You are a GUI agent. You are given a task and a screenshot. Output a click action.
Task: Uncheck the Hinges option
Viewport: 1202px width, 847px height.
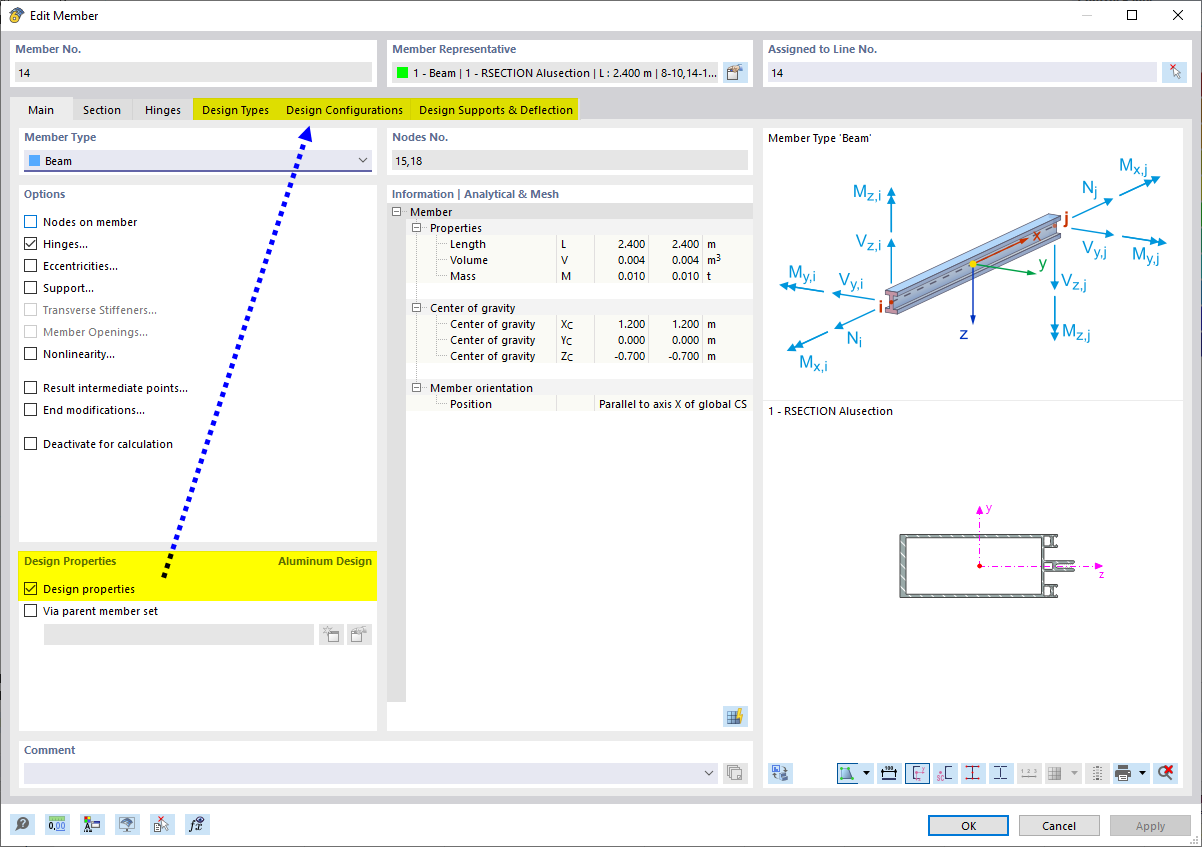click(31, 243)
